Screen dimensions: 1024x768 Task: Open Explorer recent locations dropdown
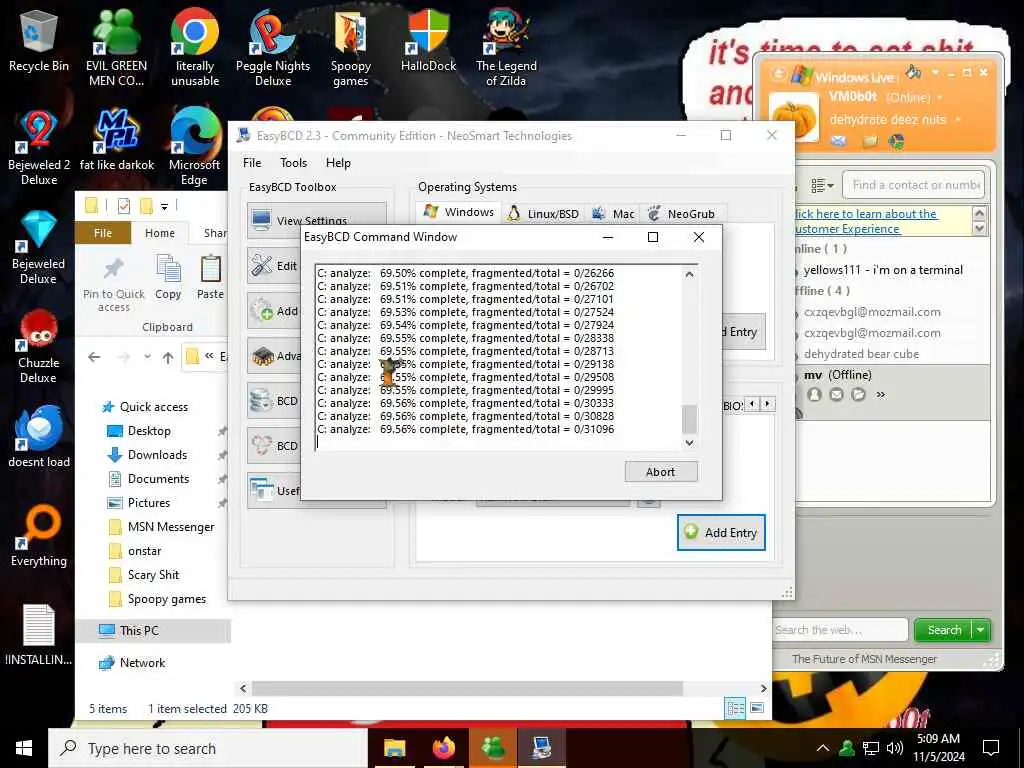[x=148, y=357]
